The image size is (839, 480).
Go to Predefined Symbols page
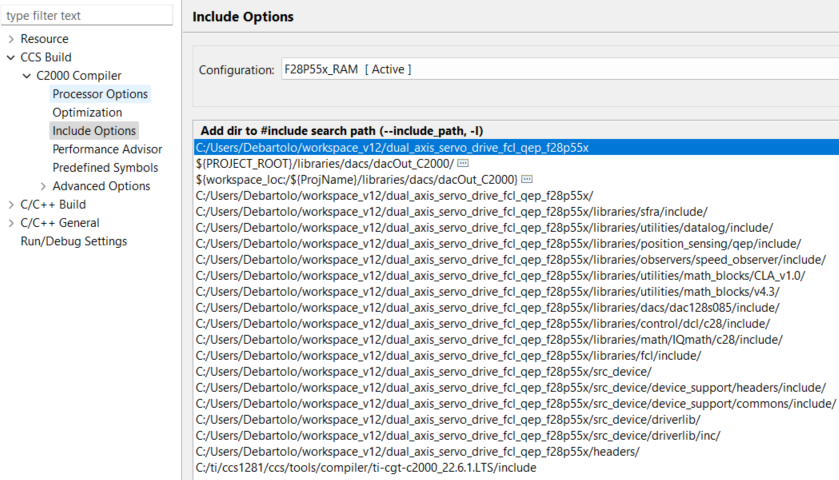tap(105, 168)
